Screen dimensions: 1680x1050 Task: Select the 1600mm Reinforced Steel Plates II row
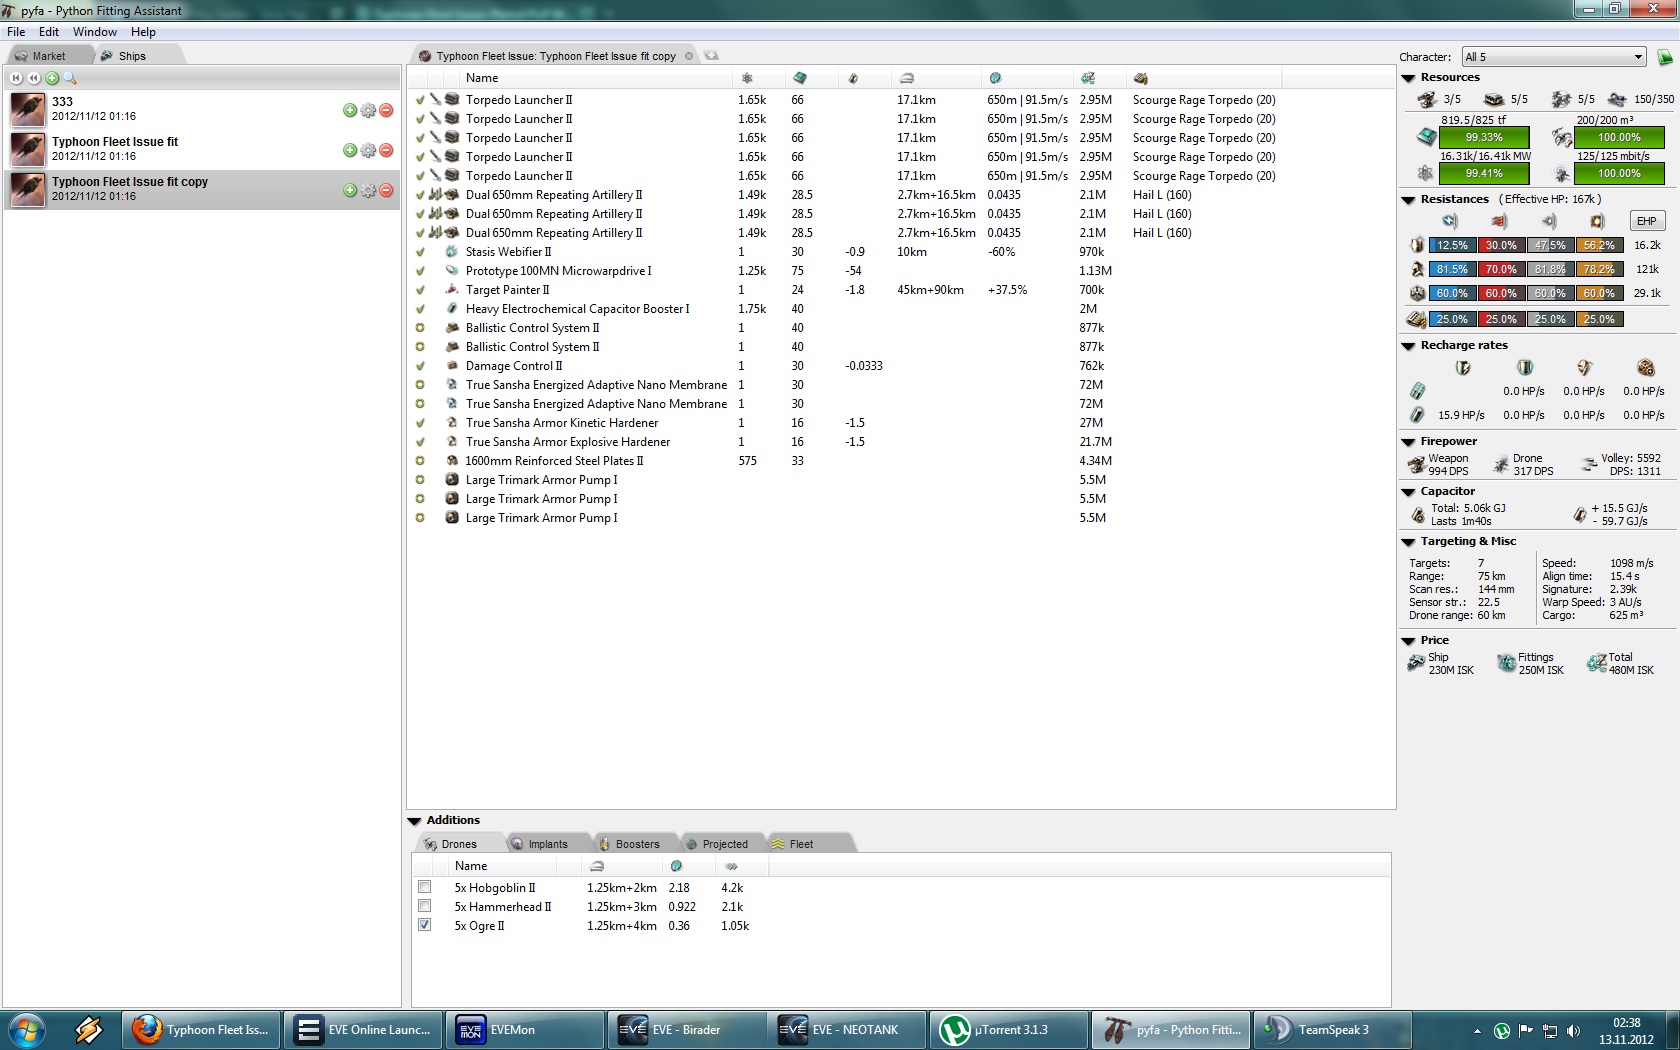point(900,461)
